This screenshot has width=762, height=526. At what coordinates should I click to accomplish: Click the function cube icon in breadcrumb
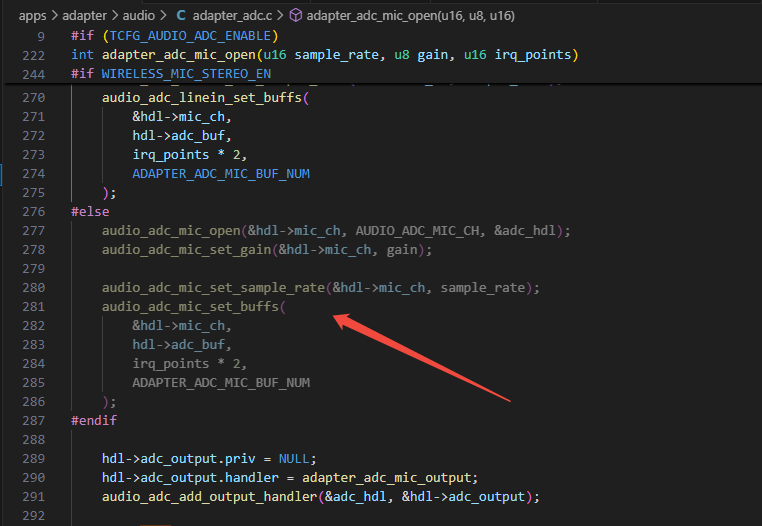tap(295, 16)
